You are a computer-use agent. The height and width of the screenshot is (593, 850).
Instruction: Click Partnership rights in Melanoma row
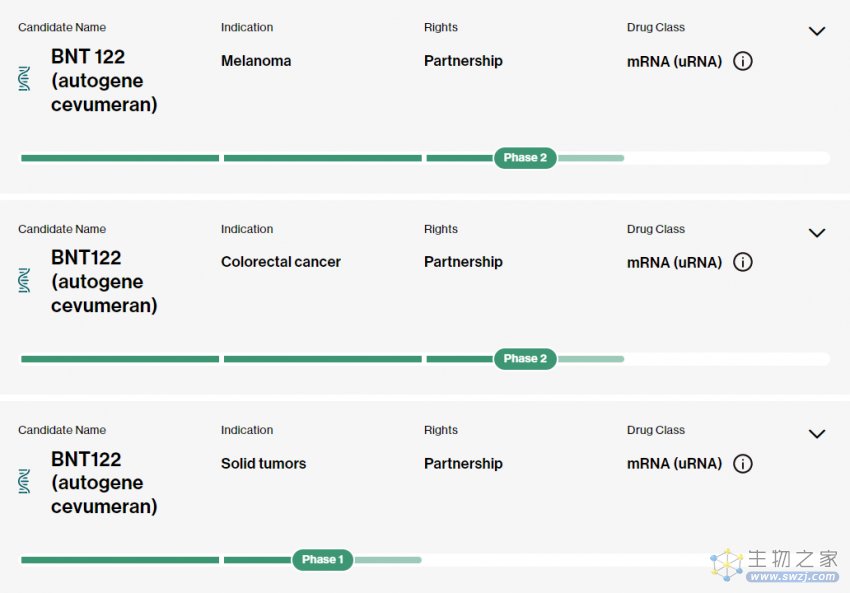(463, 61)
